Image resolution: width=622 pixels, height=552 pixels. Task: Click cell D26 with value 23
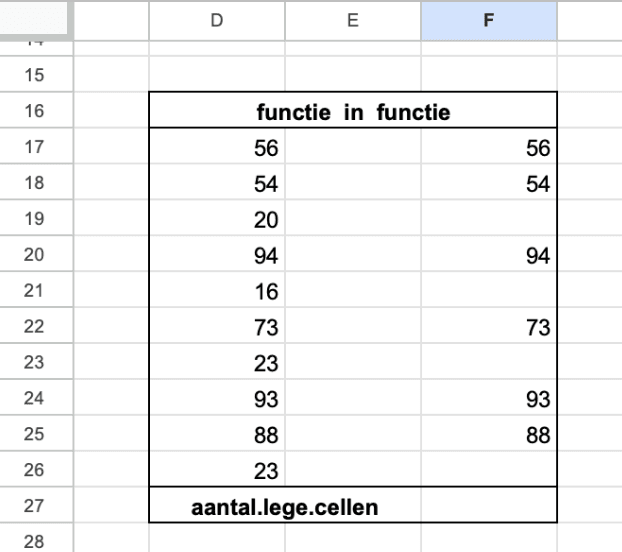pos(217,471)
